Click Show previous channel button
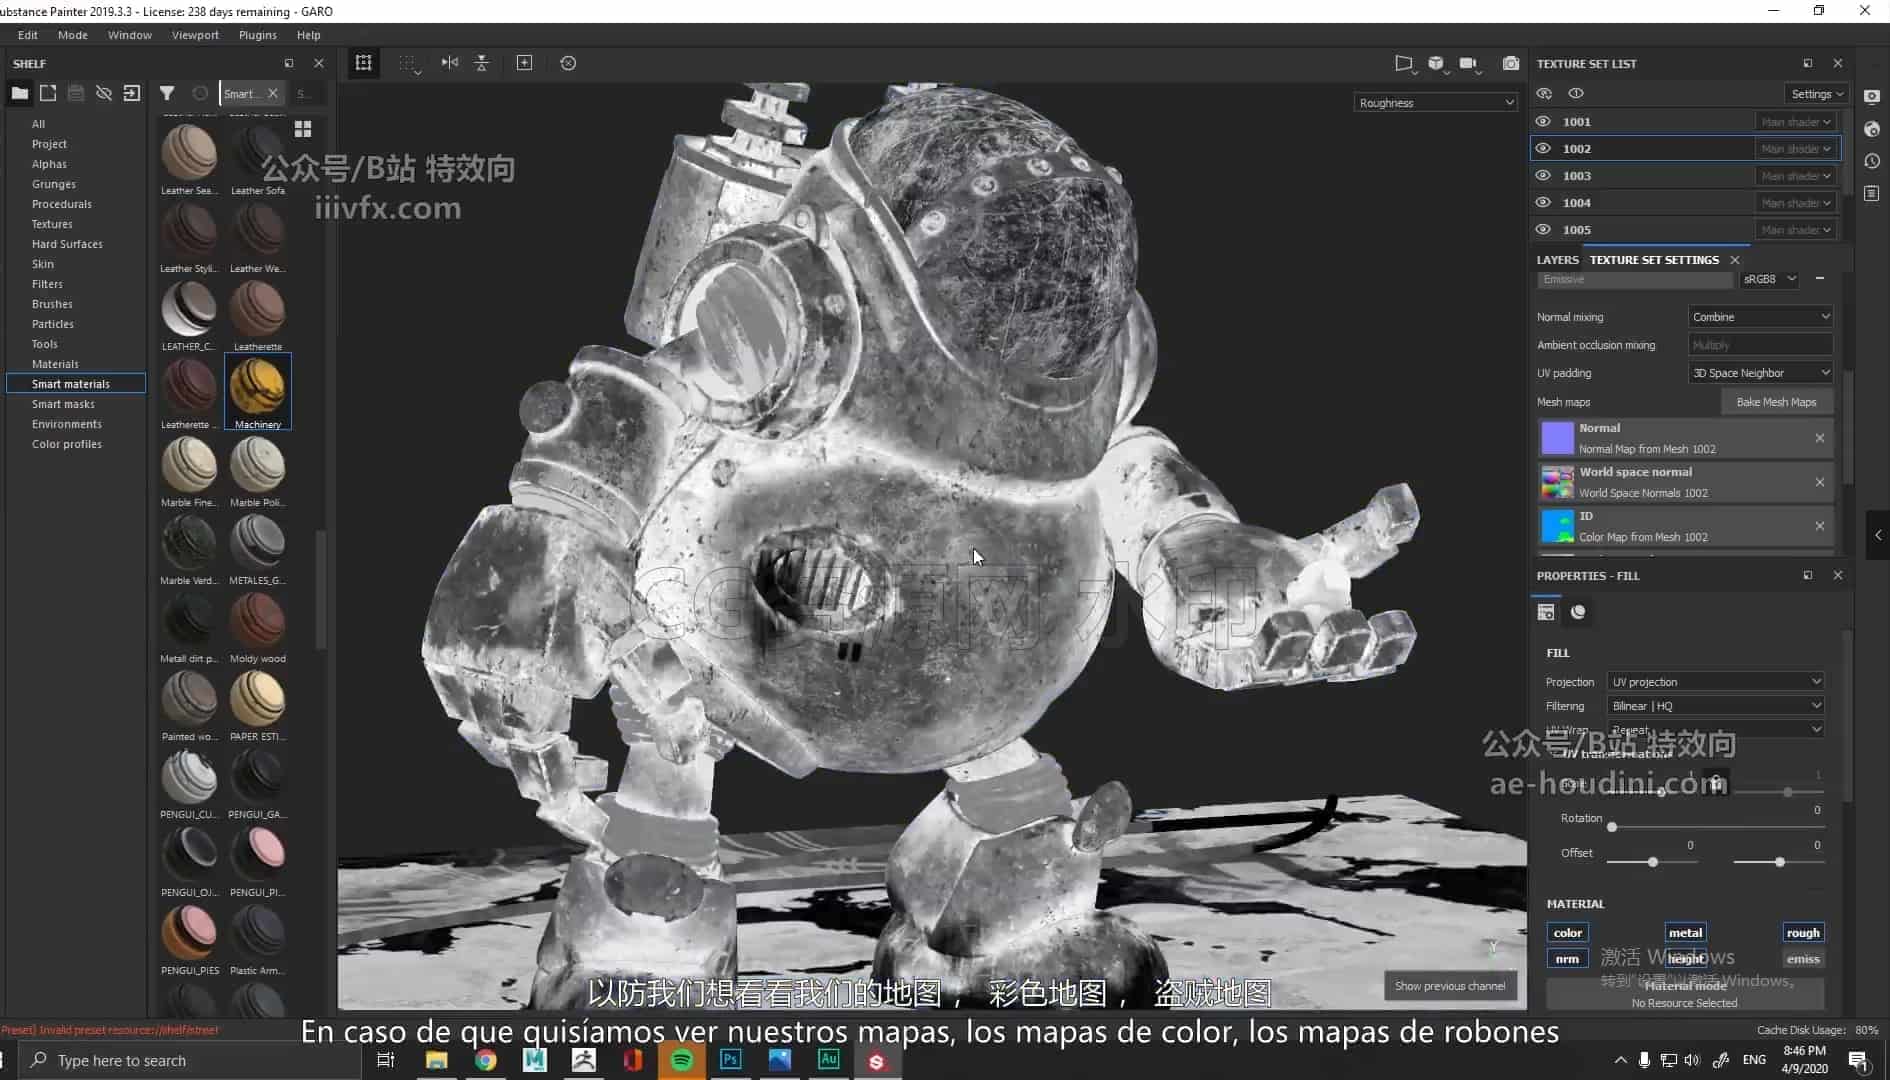This screenshot has width=1890, height=1080. coord(1450,986)
